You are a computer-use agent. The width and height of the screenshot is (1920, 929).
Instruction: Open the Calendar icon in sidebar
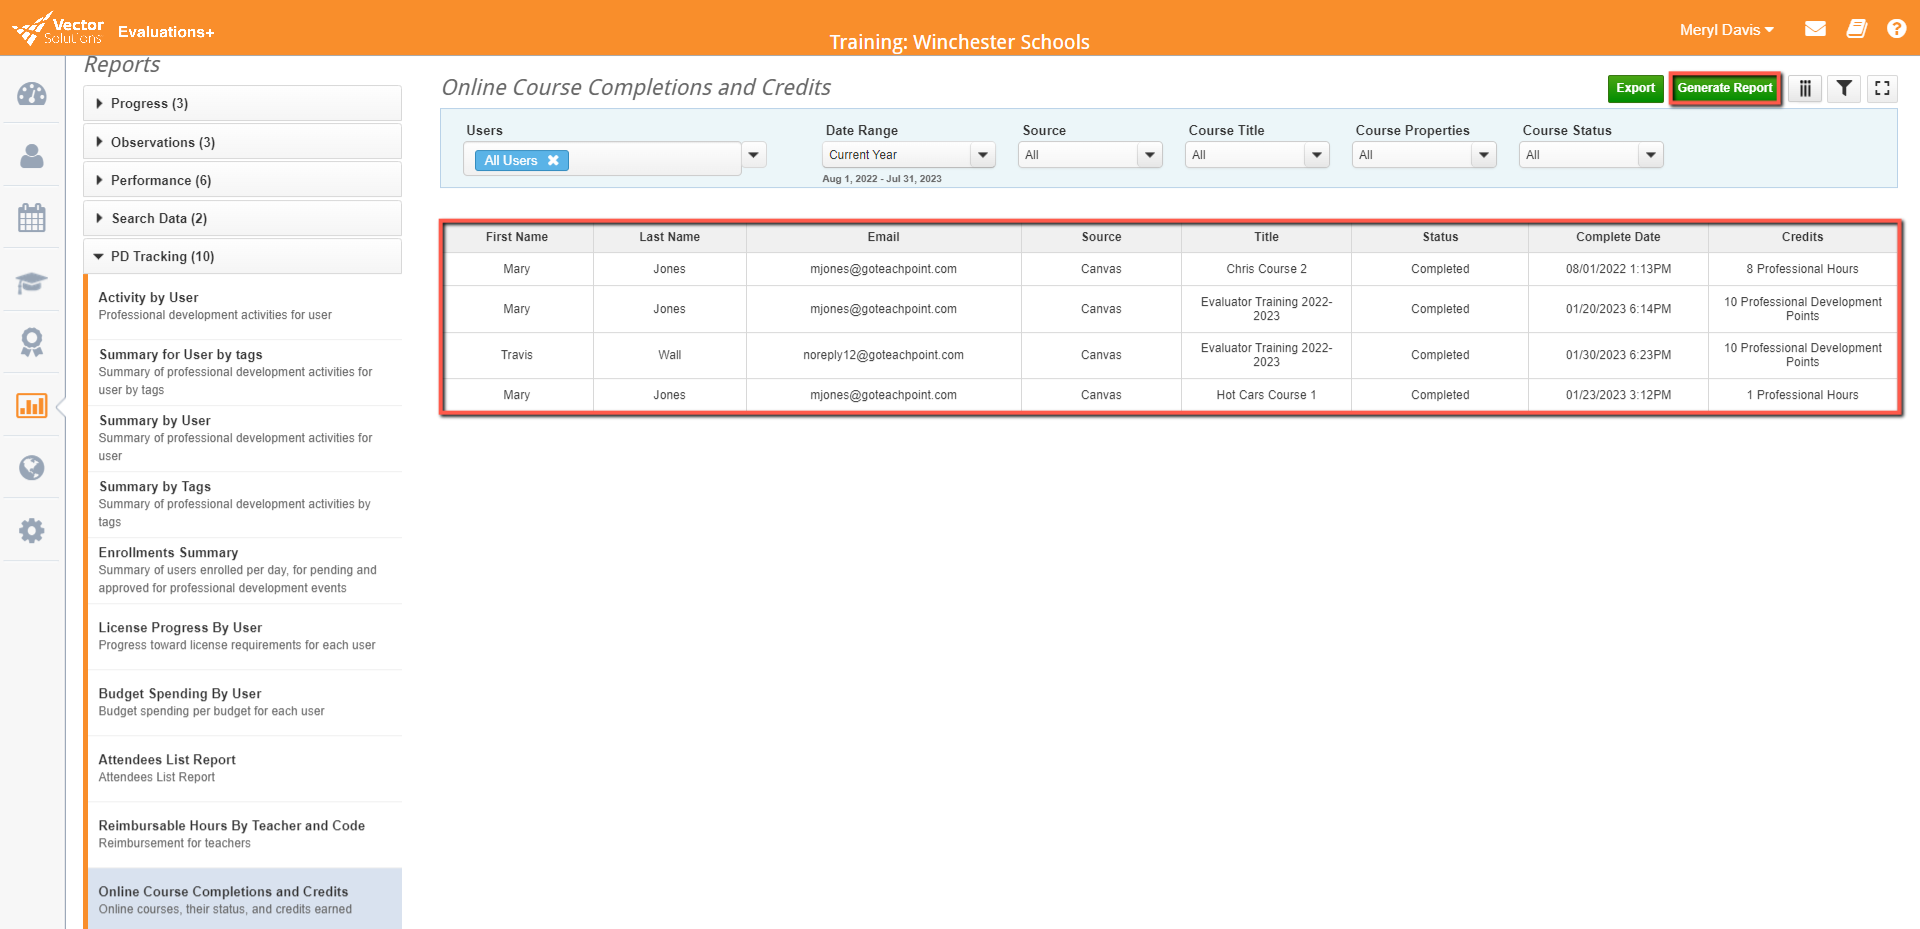(x=31, y=218)
